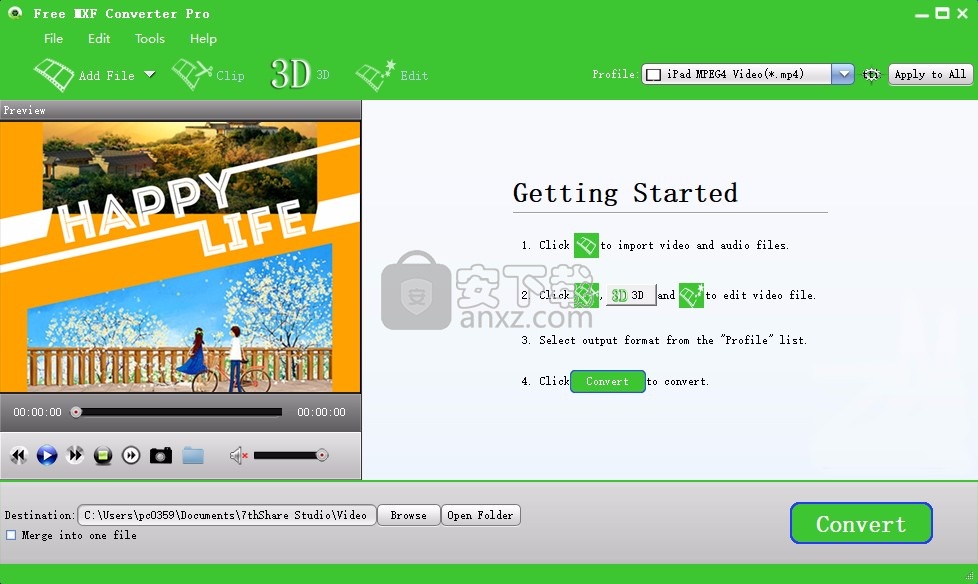The width and height of the screenshot is (978, 584).
Task: Stop the preview playback
Action: (103, 456)
